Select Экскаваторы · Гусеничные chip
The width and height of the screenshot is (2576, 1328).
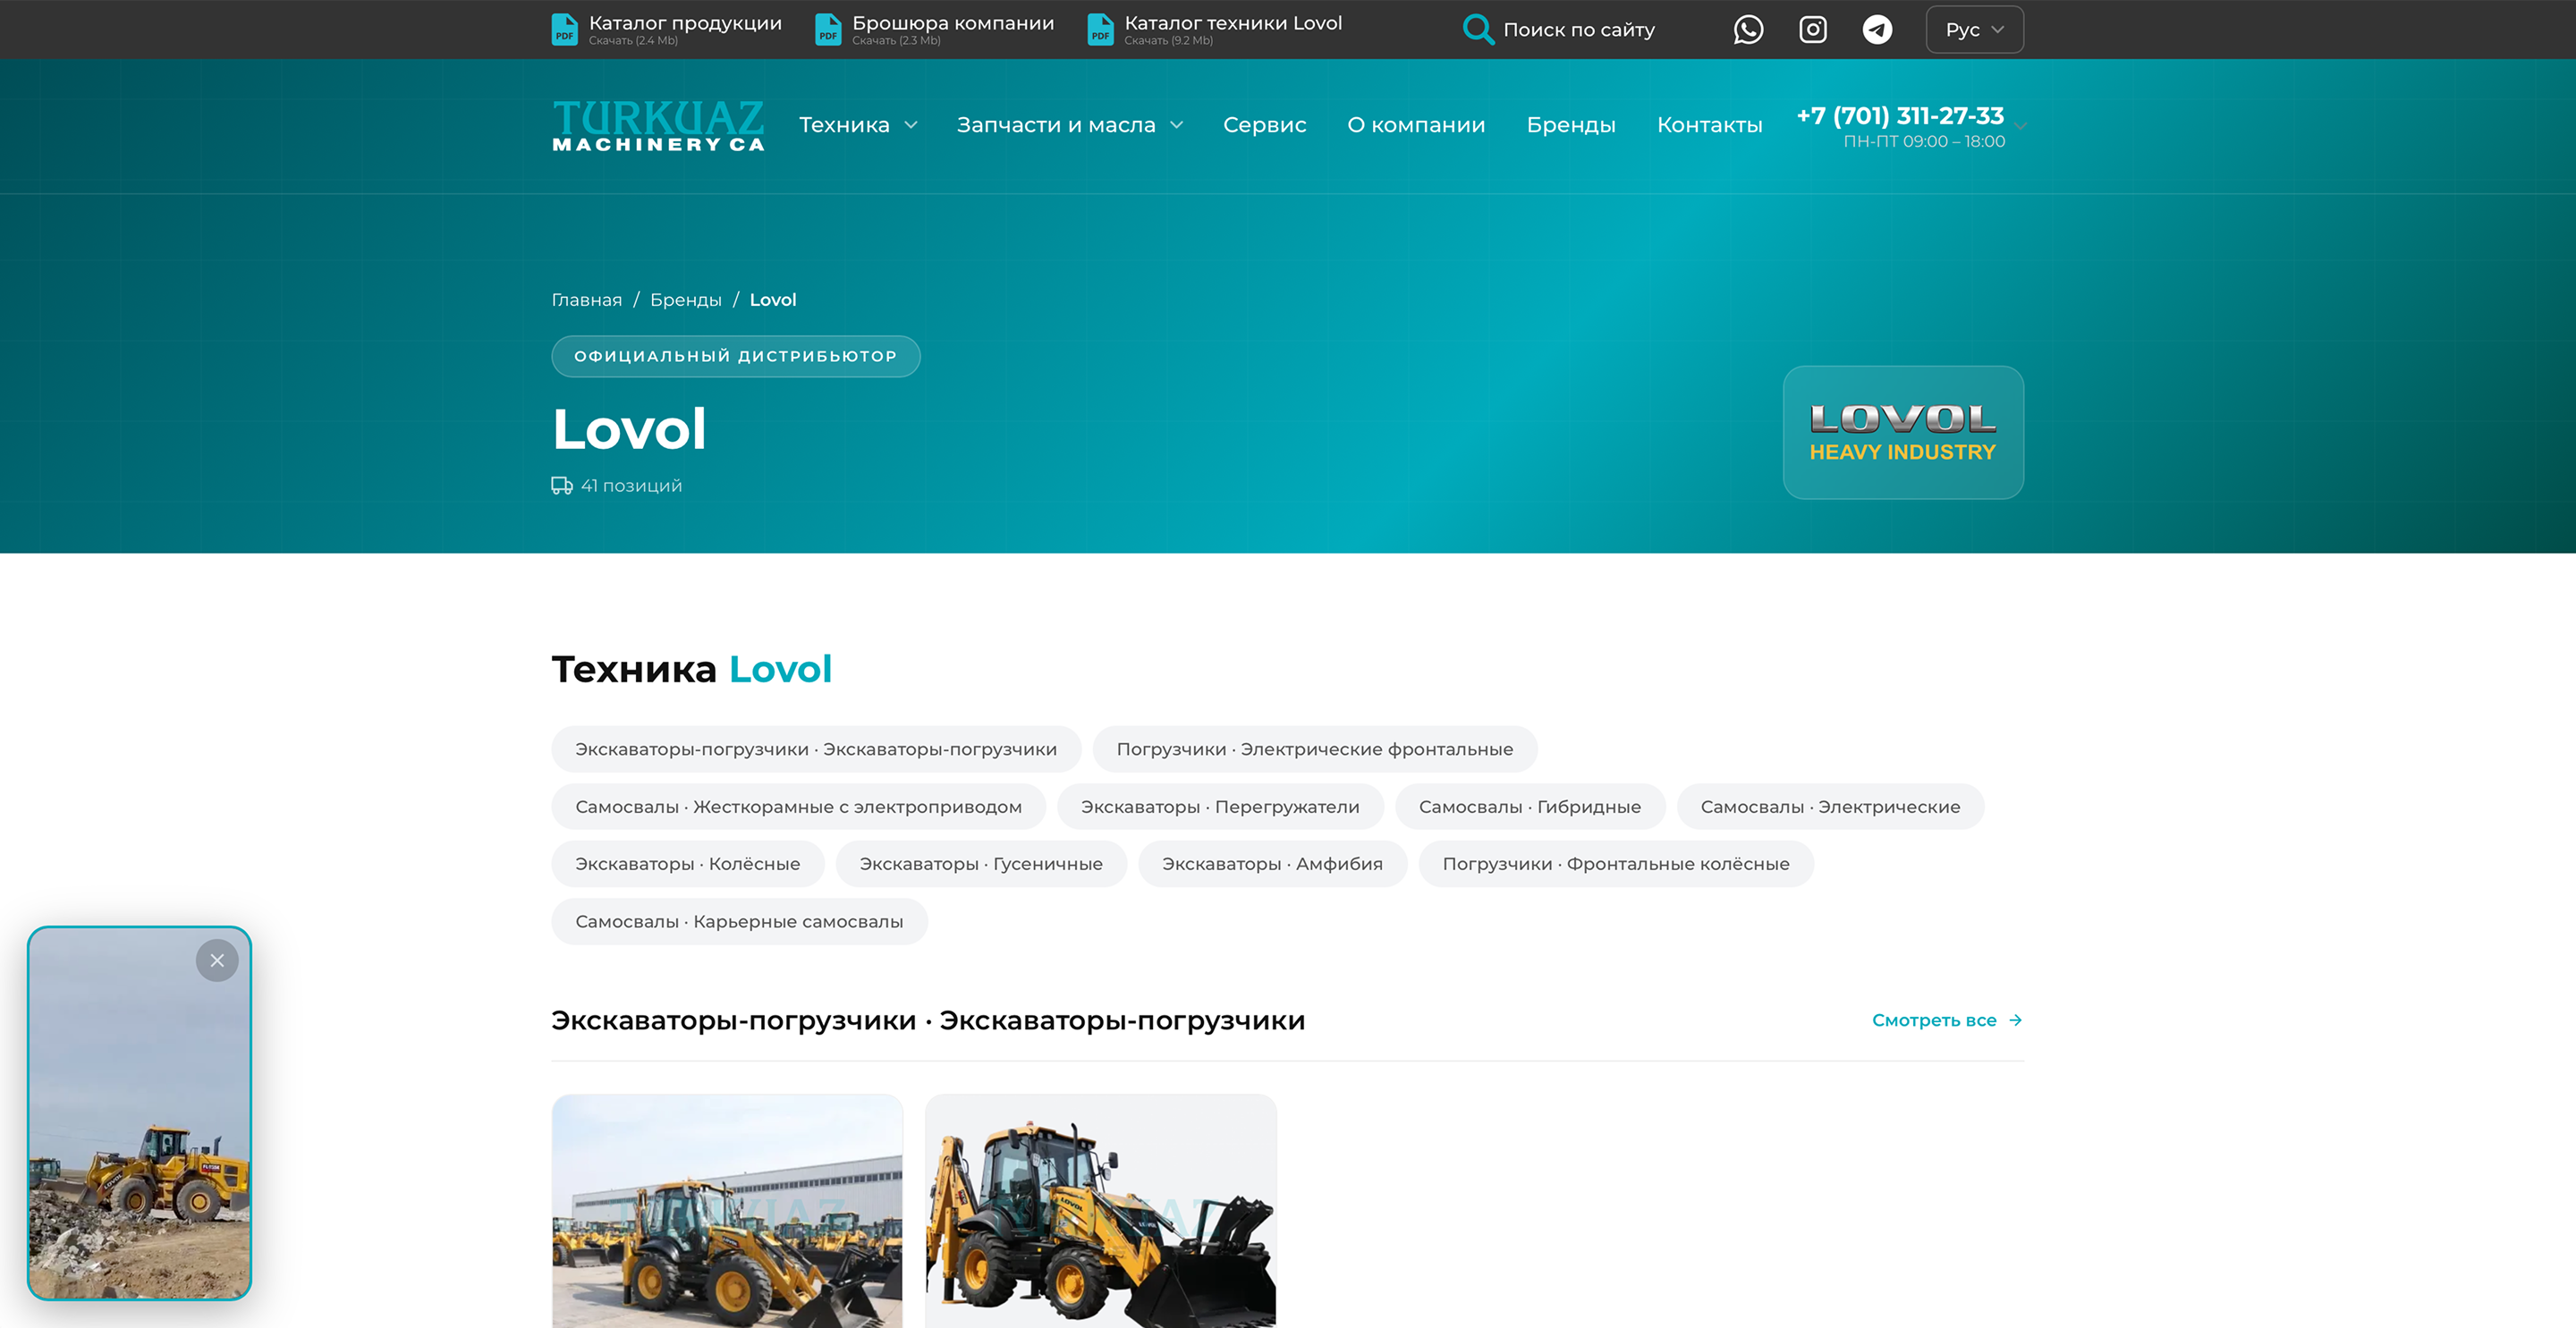pos(981,864)
